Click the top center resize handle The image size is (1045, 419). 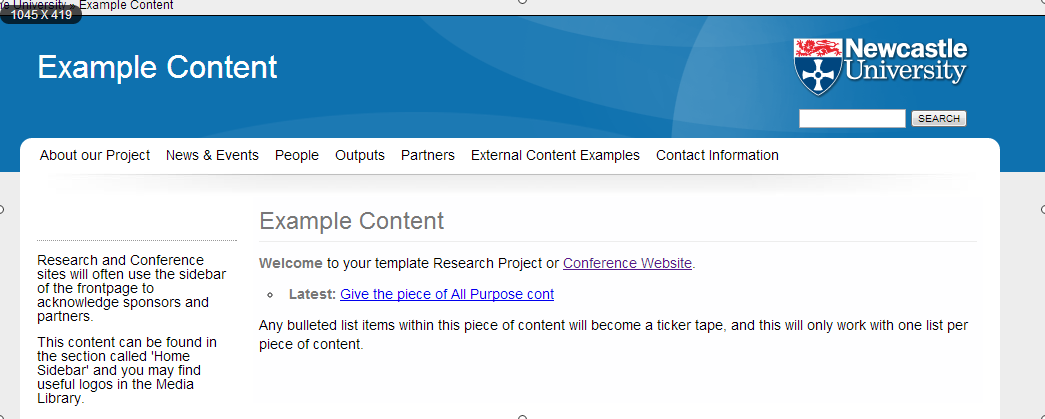(522, 2)
